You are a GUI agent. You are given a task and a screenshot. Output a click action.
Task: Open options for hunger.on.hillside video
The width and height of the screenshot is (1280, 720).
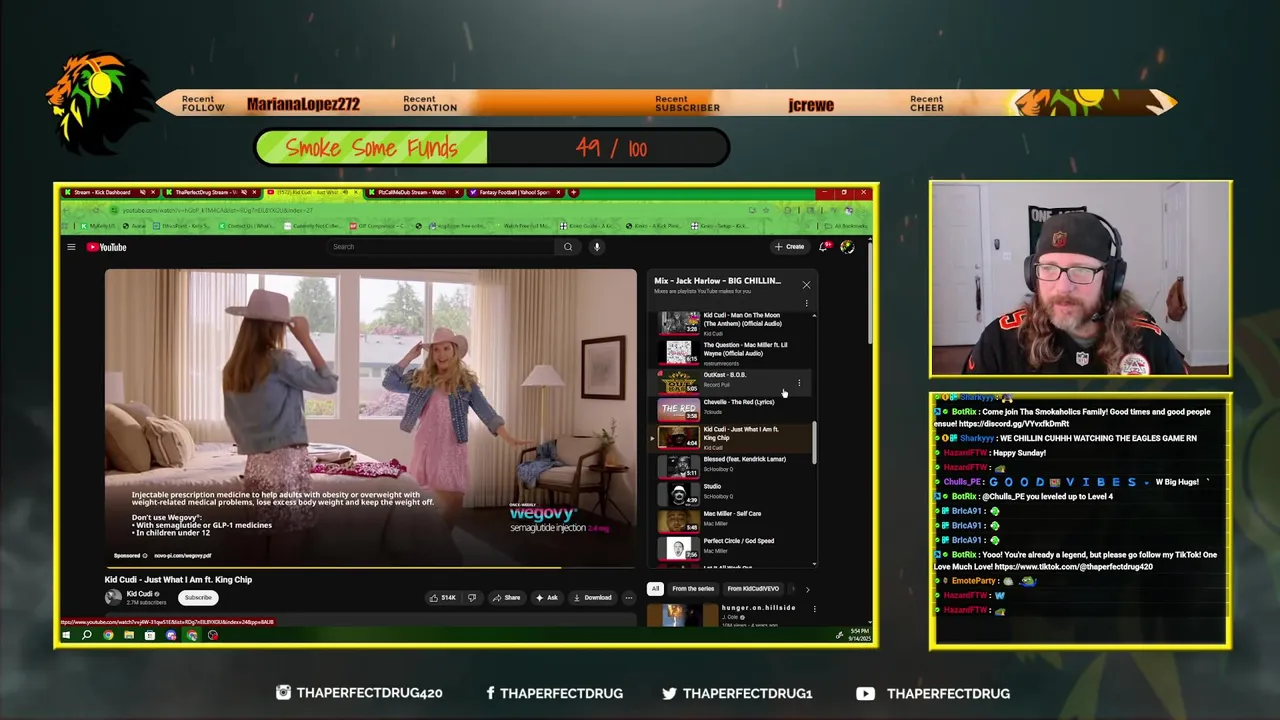pyautogui.click(x=814, y=608)
